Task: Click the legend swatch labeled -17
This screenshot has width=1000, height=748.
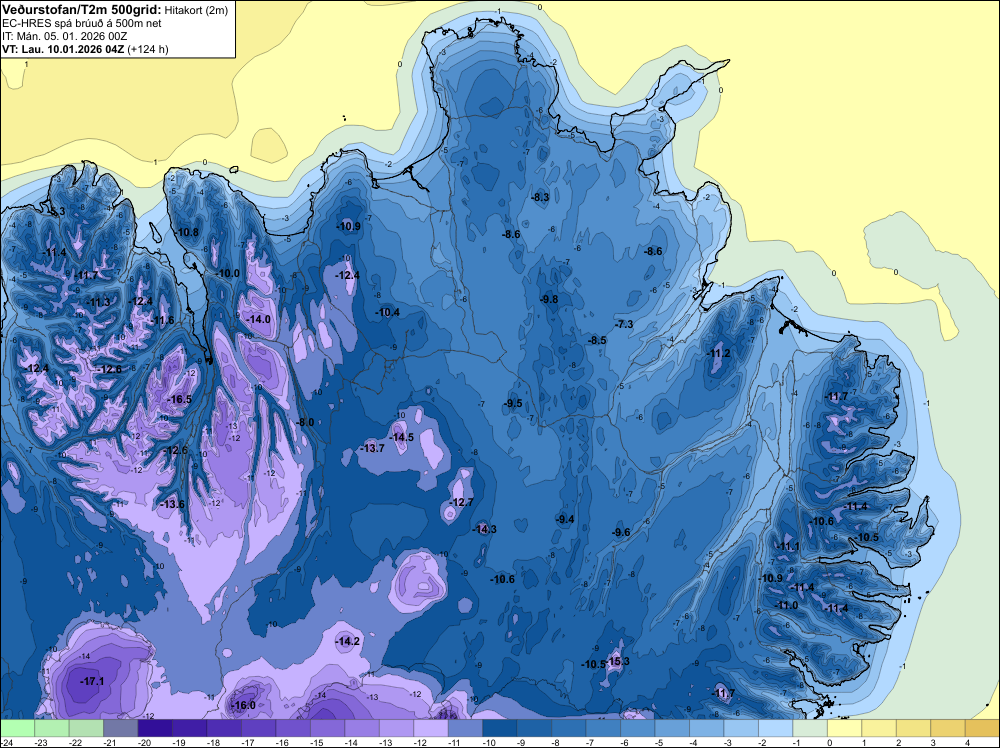Action: point(258,728)
